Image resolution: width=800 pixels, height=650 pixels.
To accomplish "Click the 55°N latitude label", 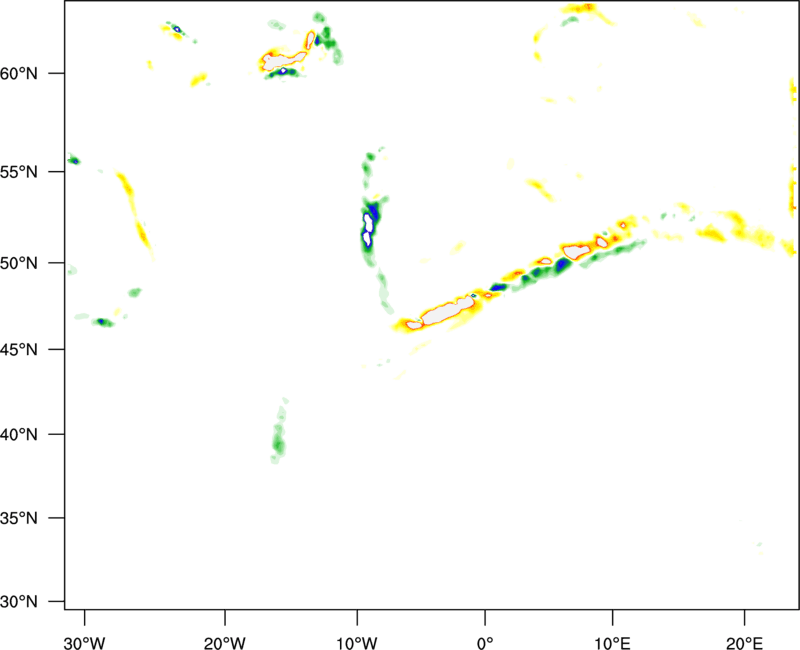I will click(x=19, y=172).
